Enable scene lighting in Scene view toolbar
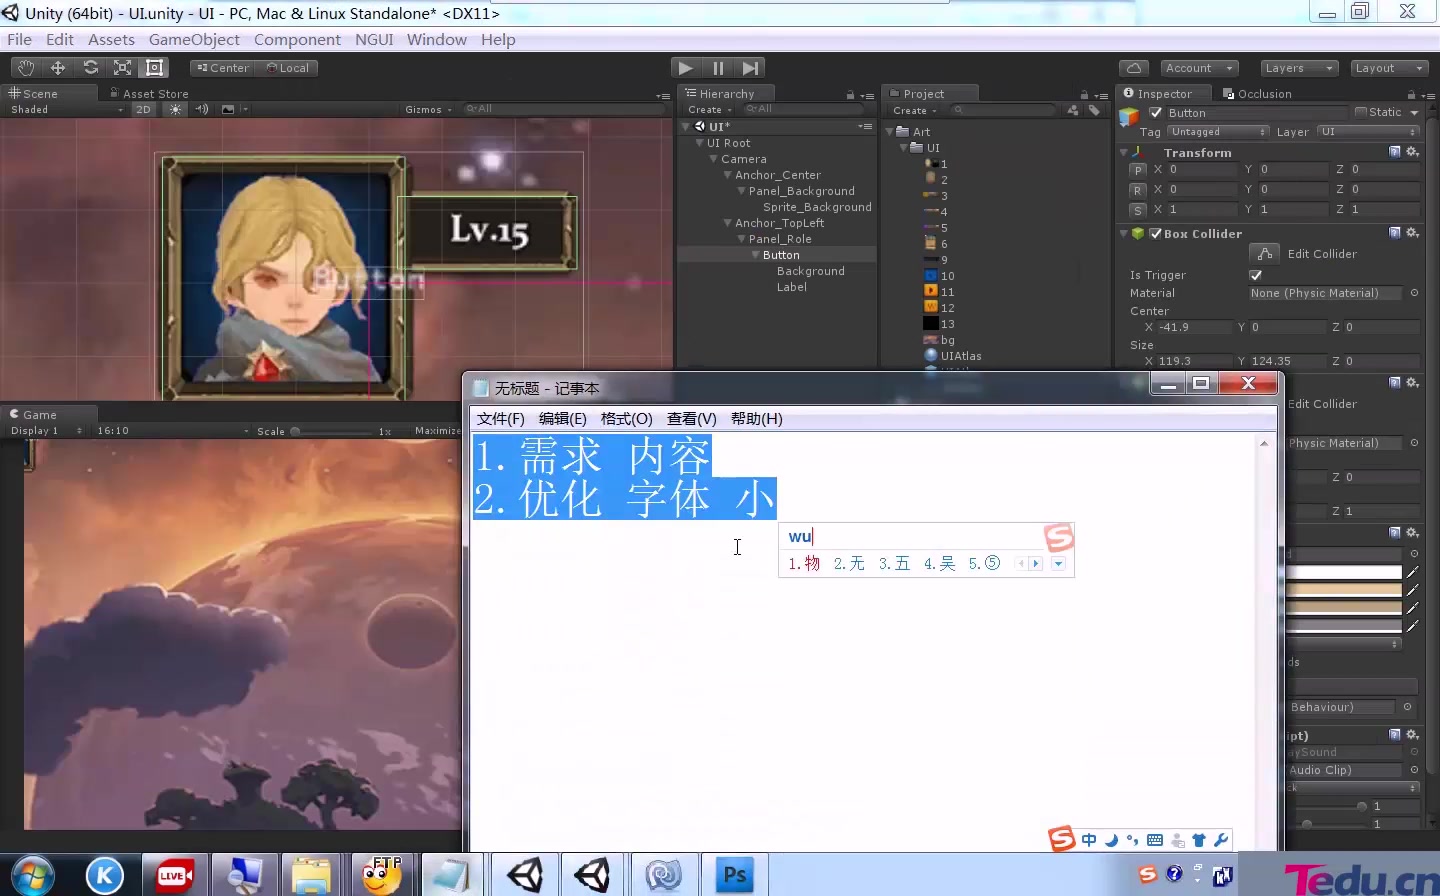The height and width of the screenshot is (896, 1440). tap(174, 109)
